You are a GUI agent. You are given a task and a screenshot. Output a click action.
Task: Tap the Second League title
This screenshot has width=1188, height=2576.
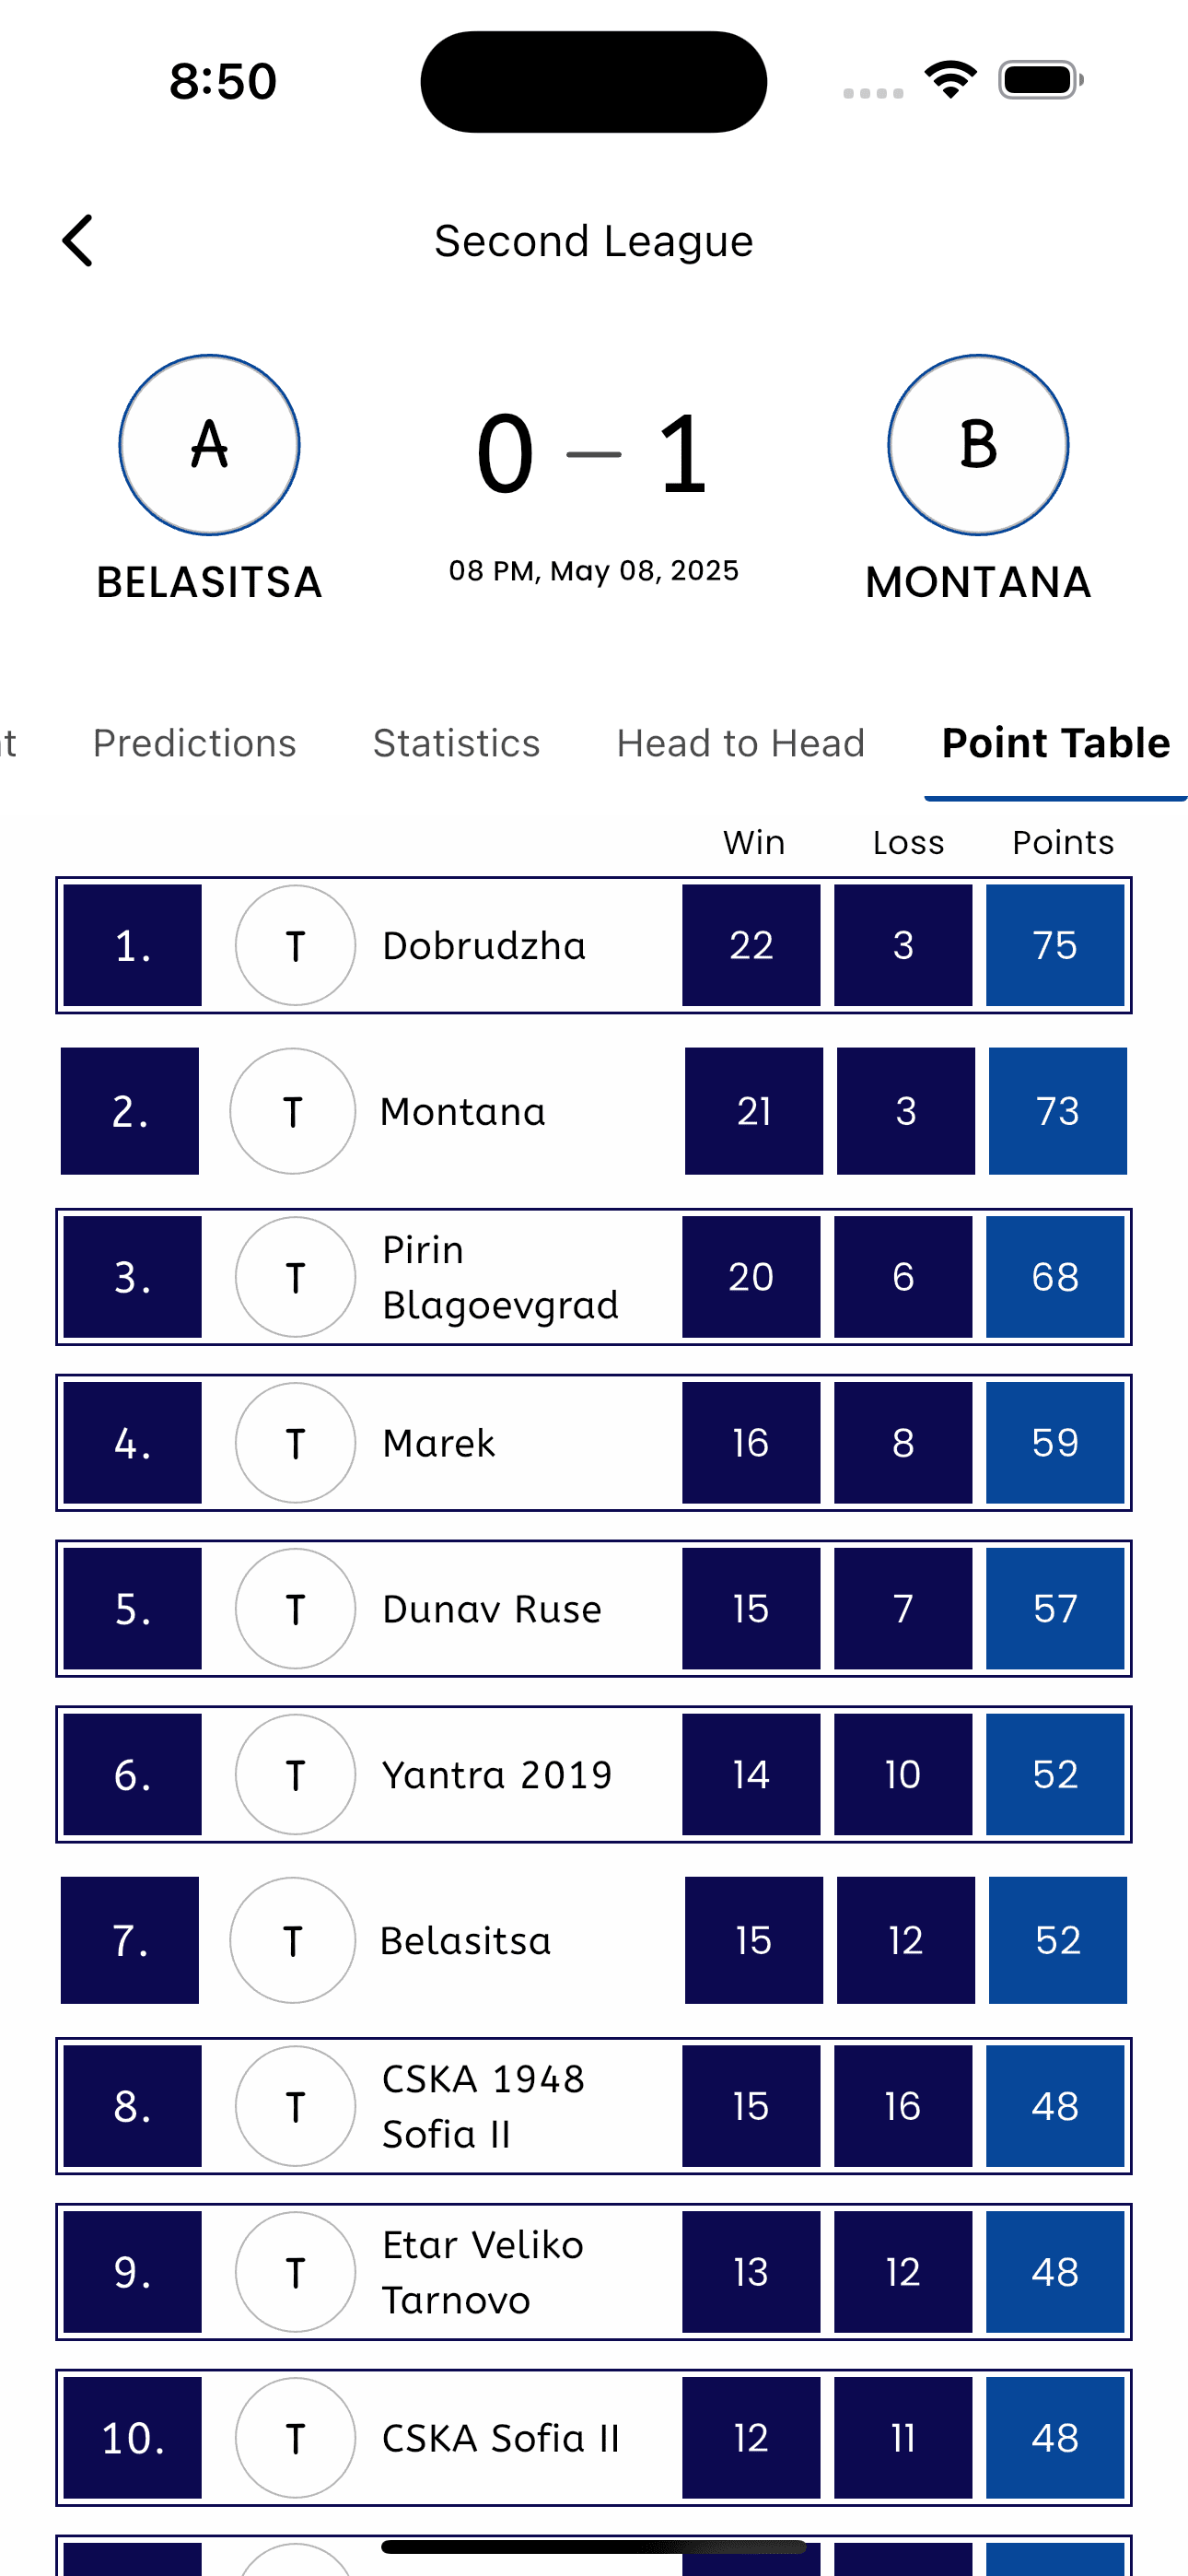point(593,241)
